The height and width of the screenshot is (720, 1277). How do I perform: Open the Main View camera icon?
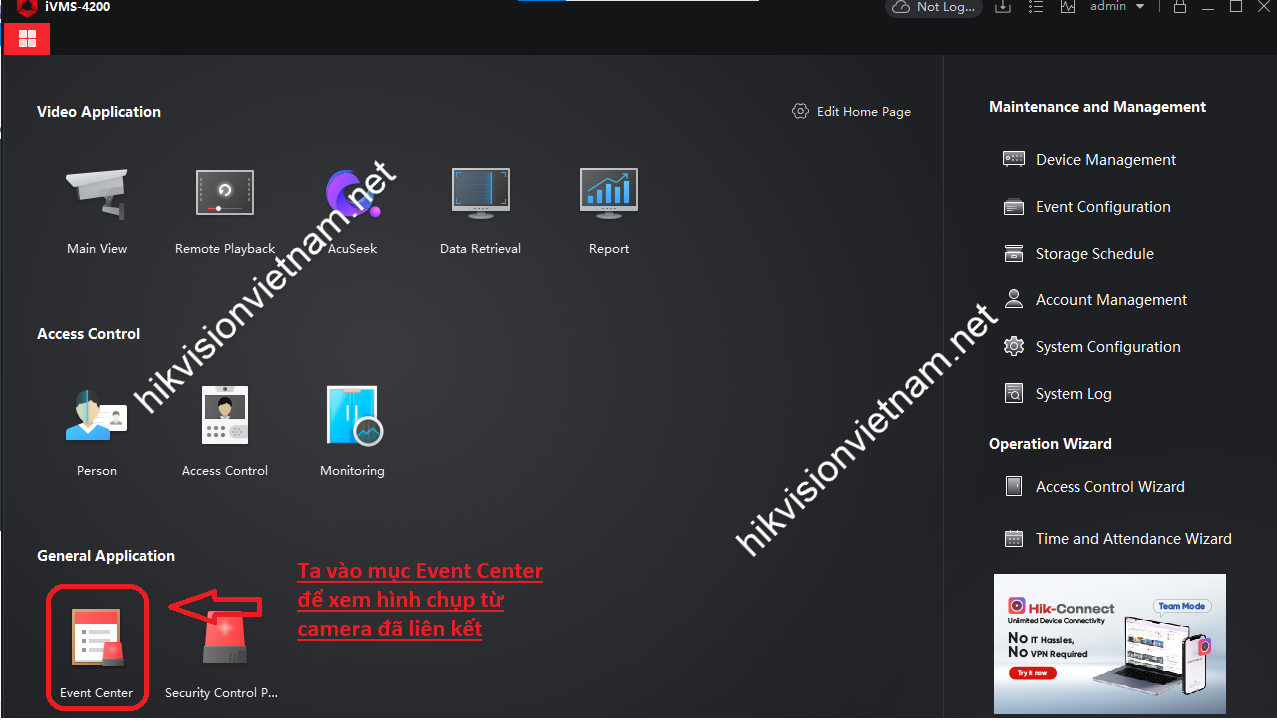(x=97, y=194)
